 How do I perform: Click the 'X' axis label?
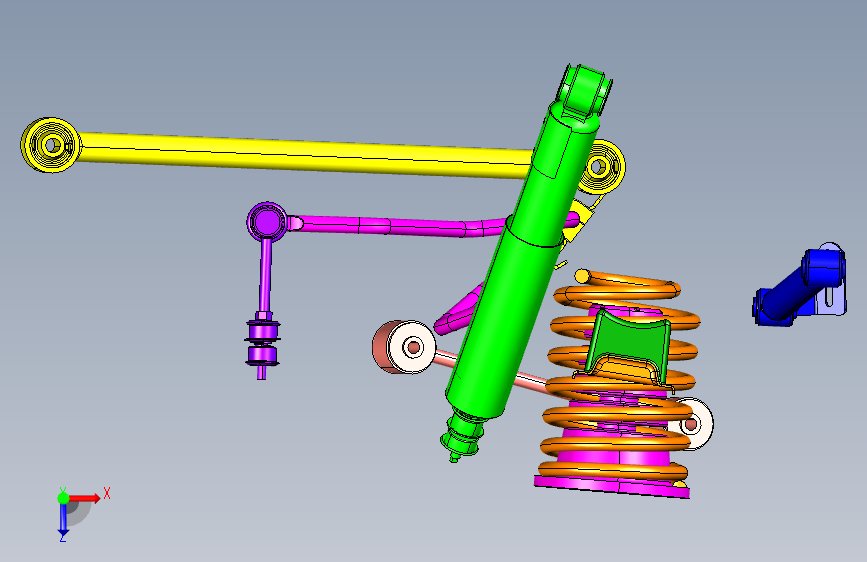(107, 493)
